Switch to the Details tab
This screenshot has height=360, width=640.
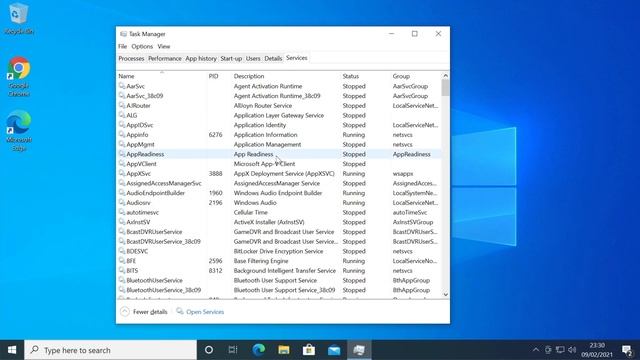[273, 58]
